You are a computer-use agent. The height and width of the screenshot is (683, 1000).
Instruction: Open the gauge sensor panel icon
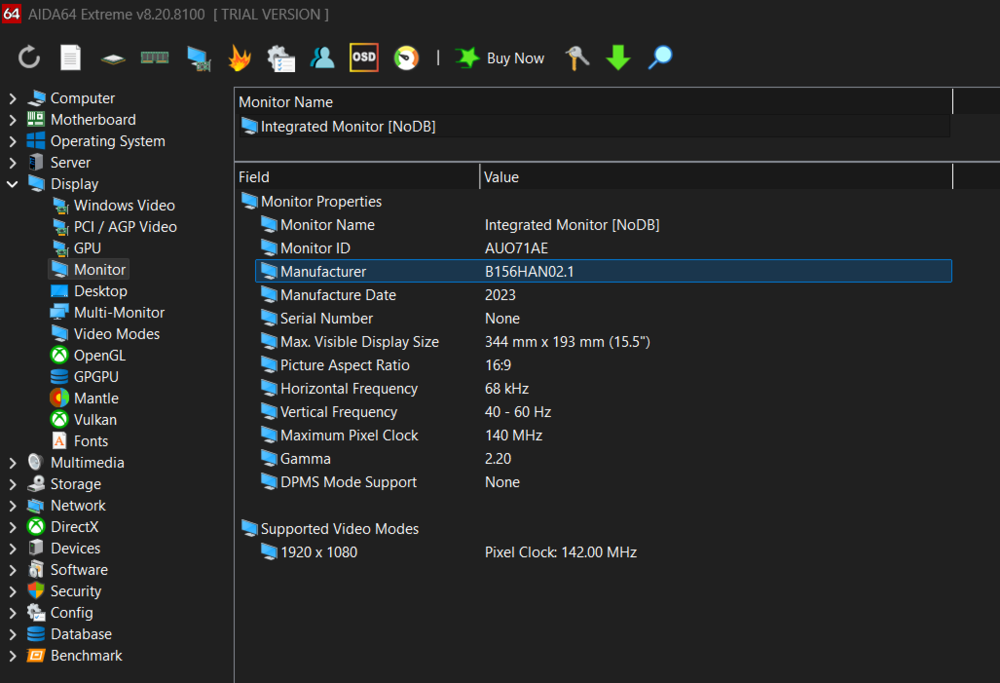point(406,58)
